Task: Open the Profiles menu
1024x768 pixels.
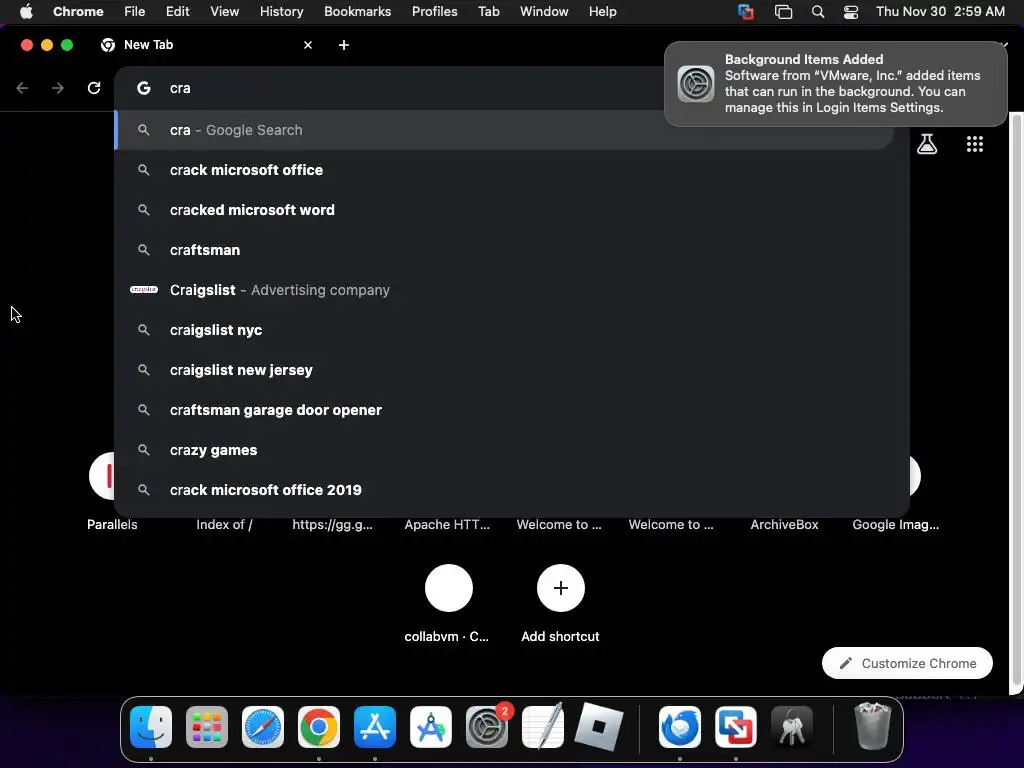Action: coord(434,12)
